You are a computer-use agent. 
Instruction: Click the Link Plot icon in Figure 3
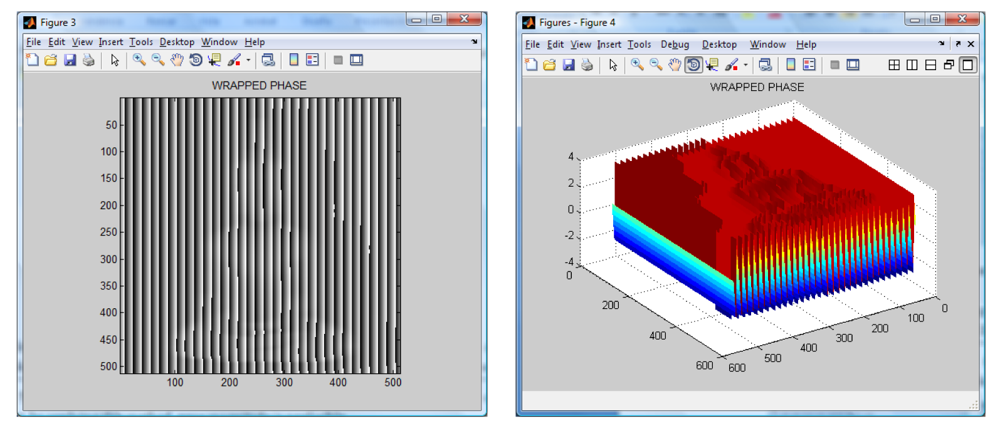click(x=268, y=61)
